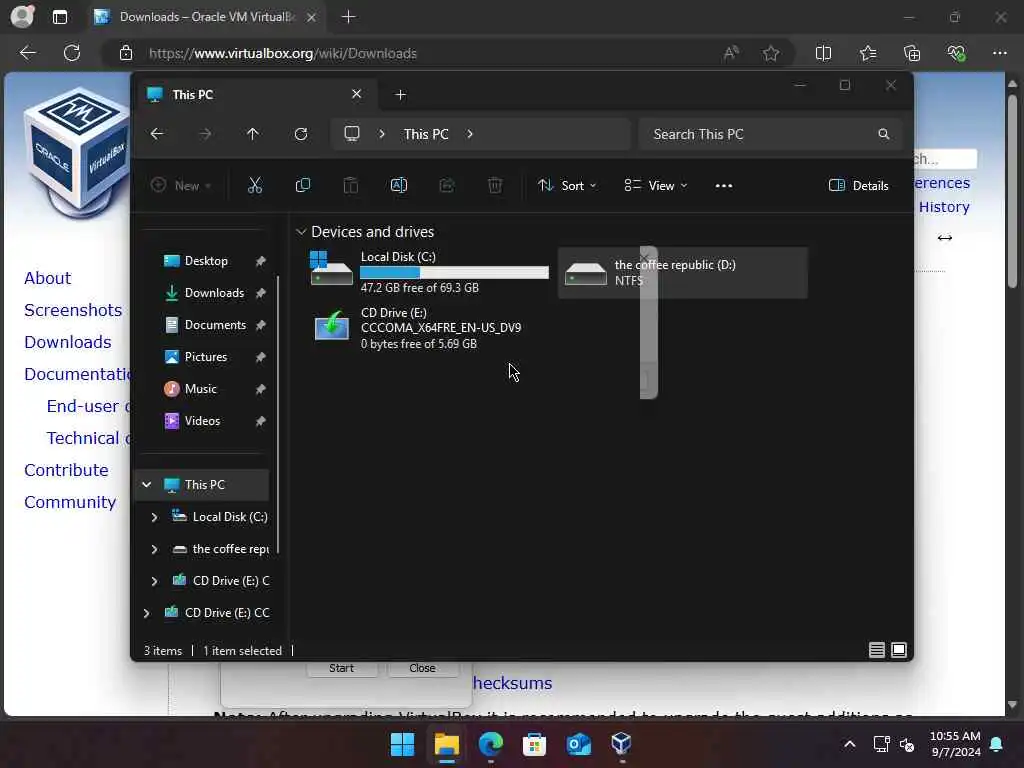
Task: Click the Close button below Explorer window
Action: pos(422,668)
